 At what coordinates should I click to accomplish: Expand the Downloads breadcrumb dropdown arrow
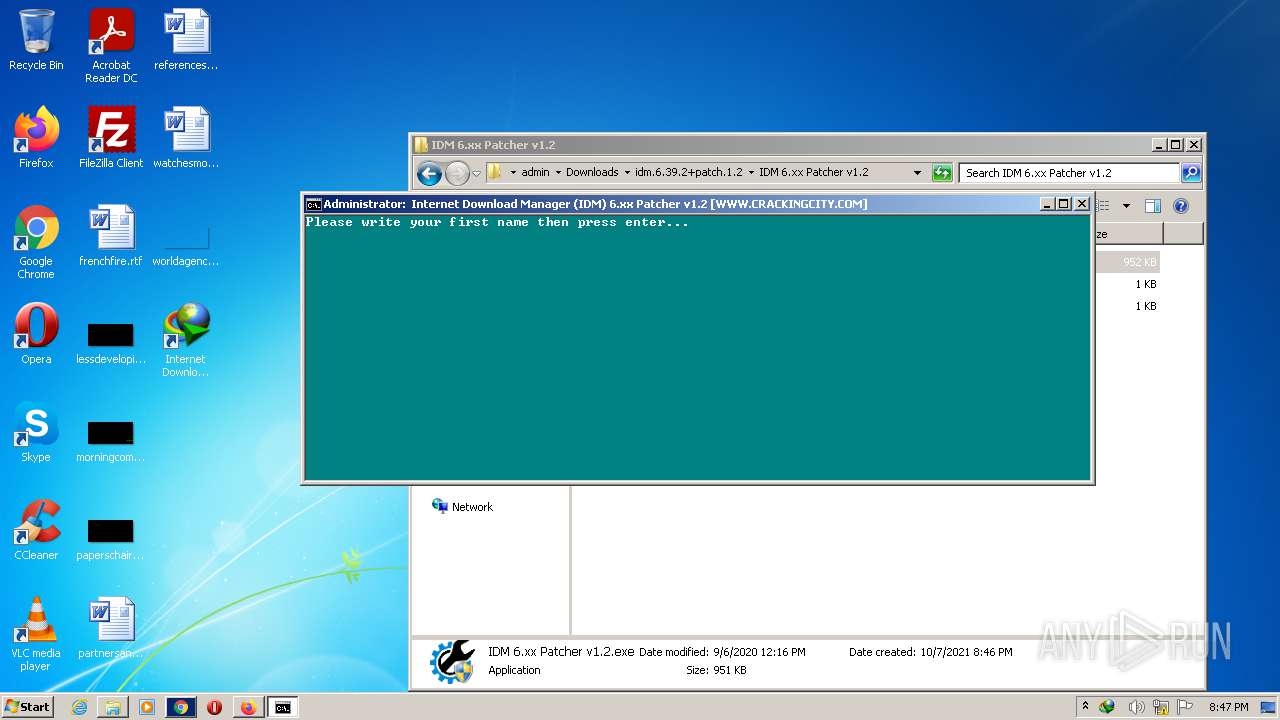(x=627, y=172)
